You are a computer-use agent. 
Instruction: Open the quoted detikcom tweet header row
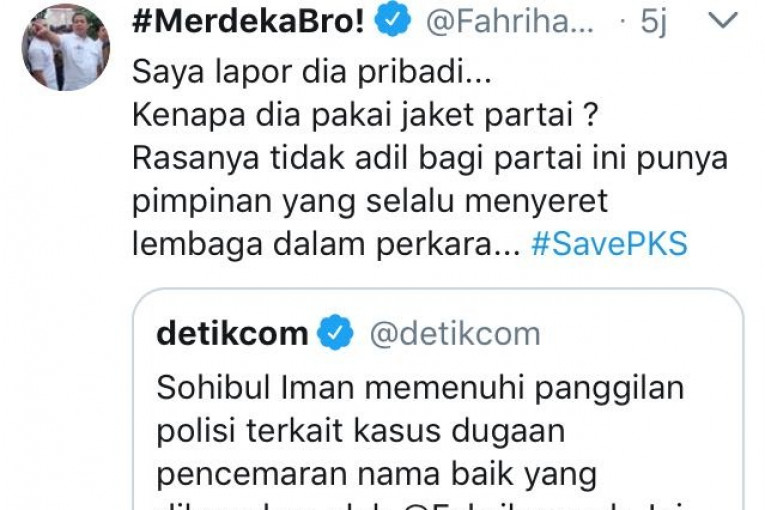[348, 334]
